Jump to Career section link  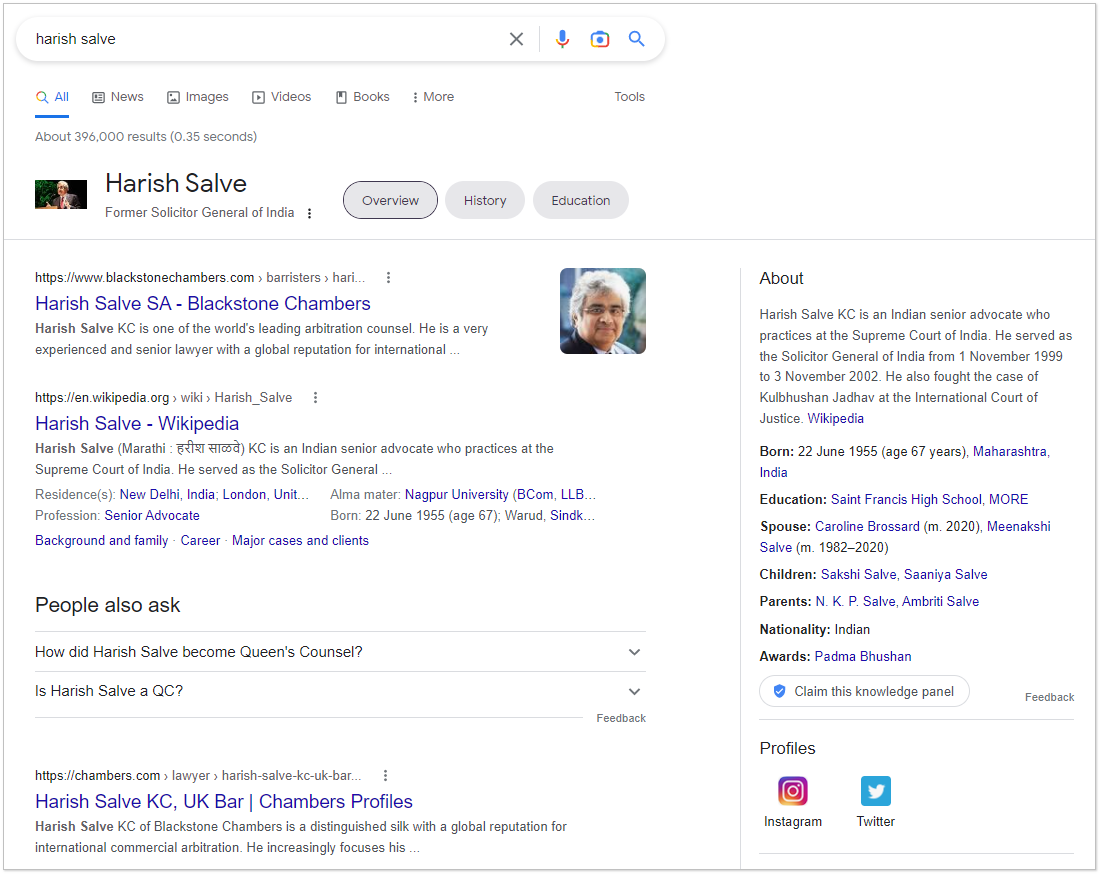200,541
